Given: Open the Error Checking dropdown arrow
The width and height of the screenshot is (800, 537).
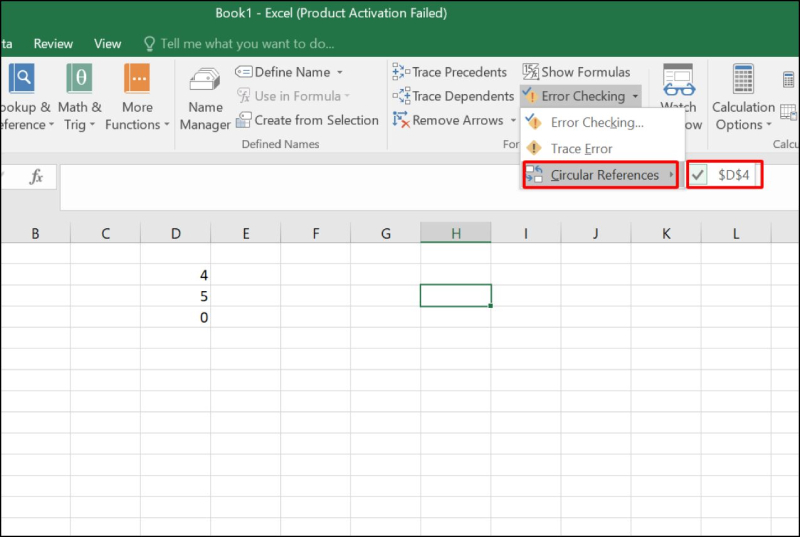Looking at the screenshot, I should pos(635,97).
